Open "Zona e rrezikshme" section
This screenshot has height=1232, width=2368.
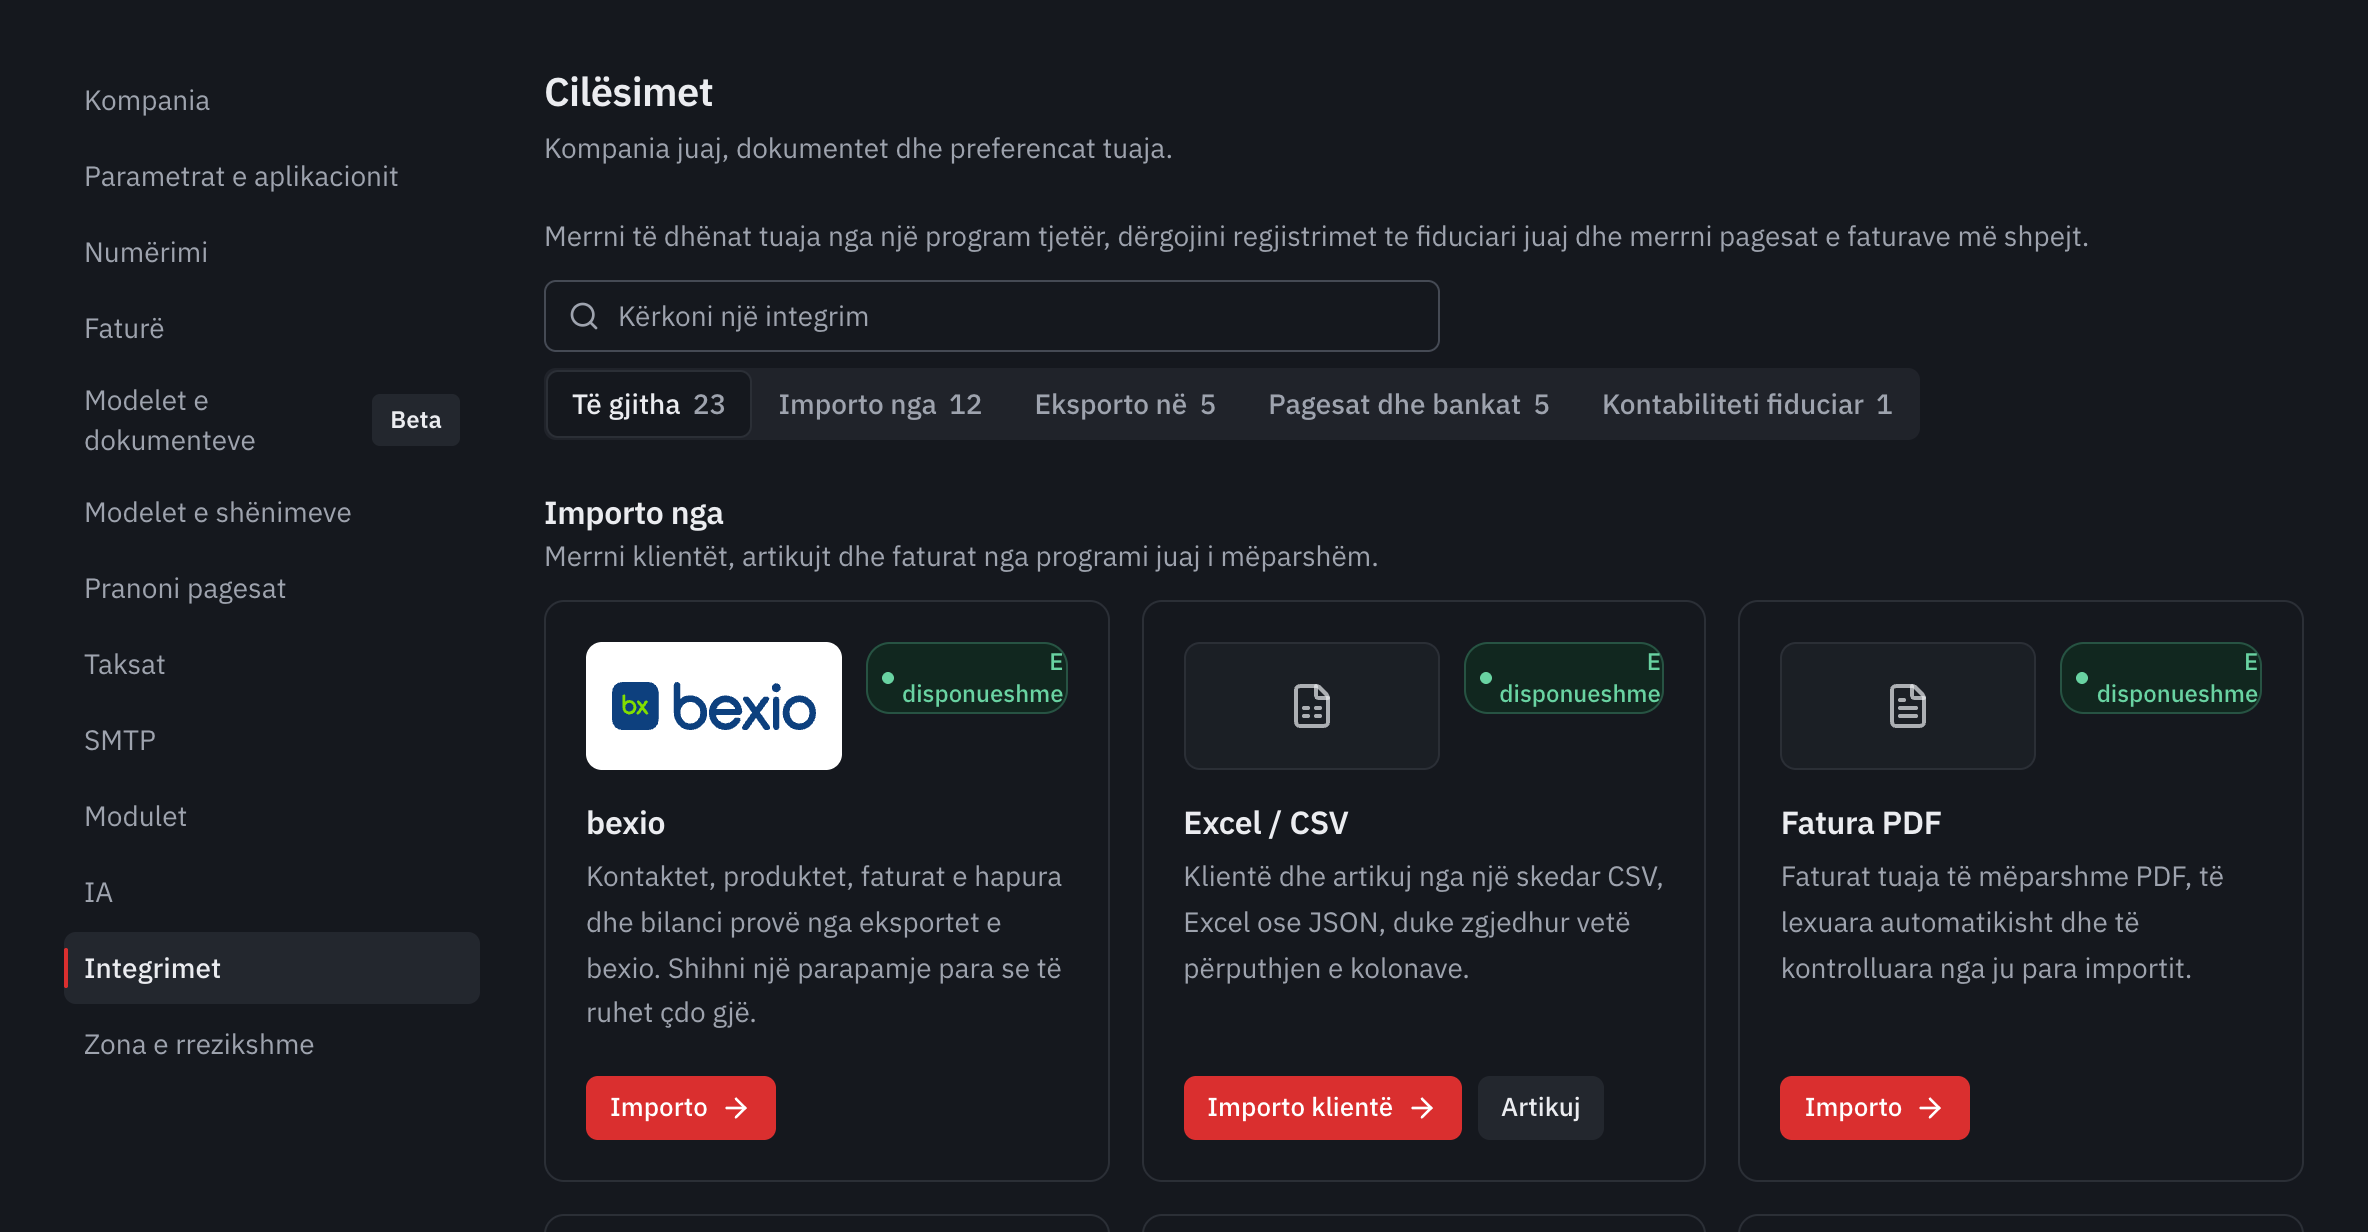(272, 1044)
